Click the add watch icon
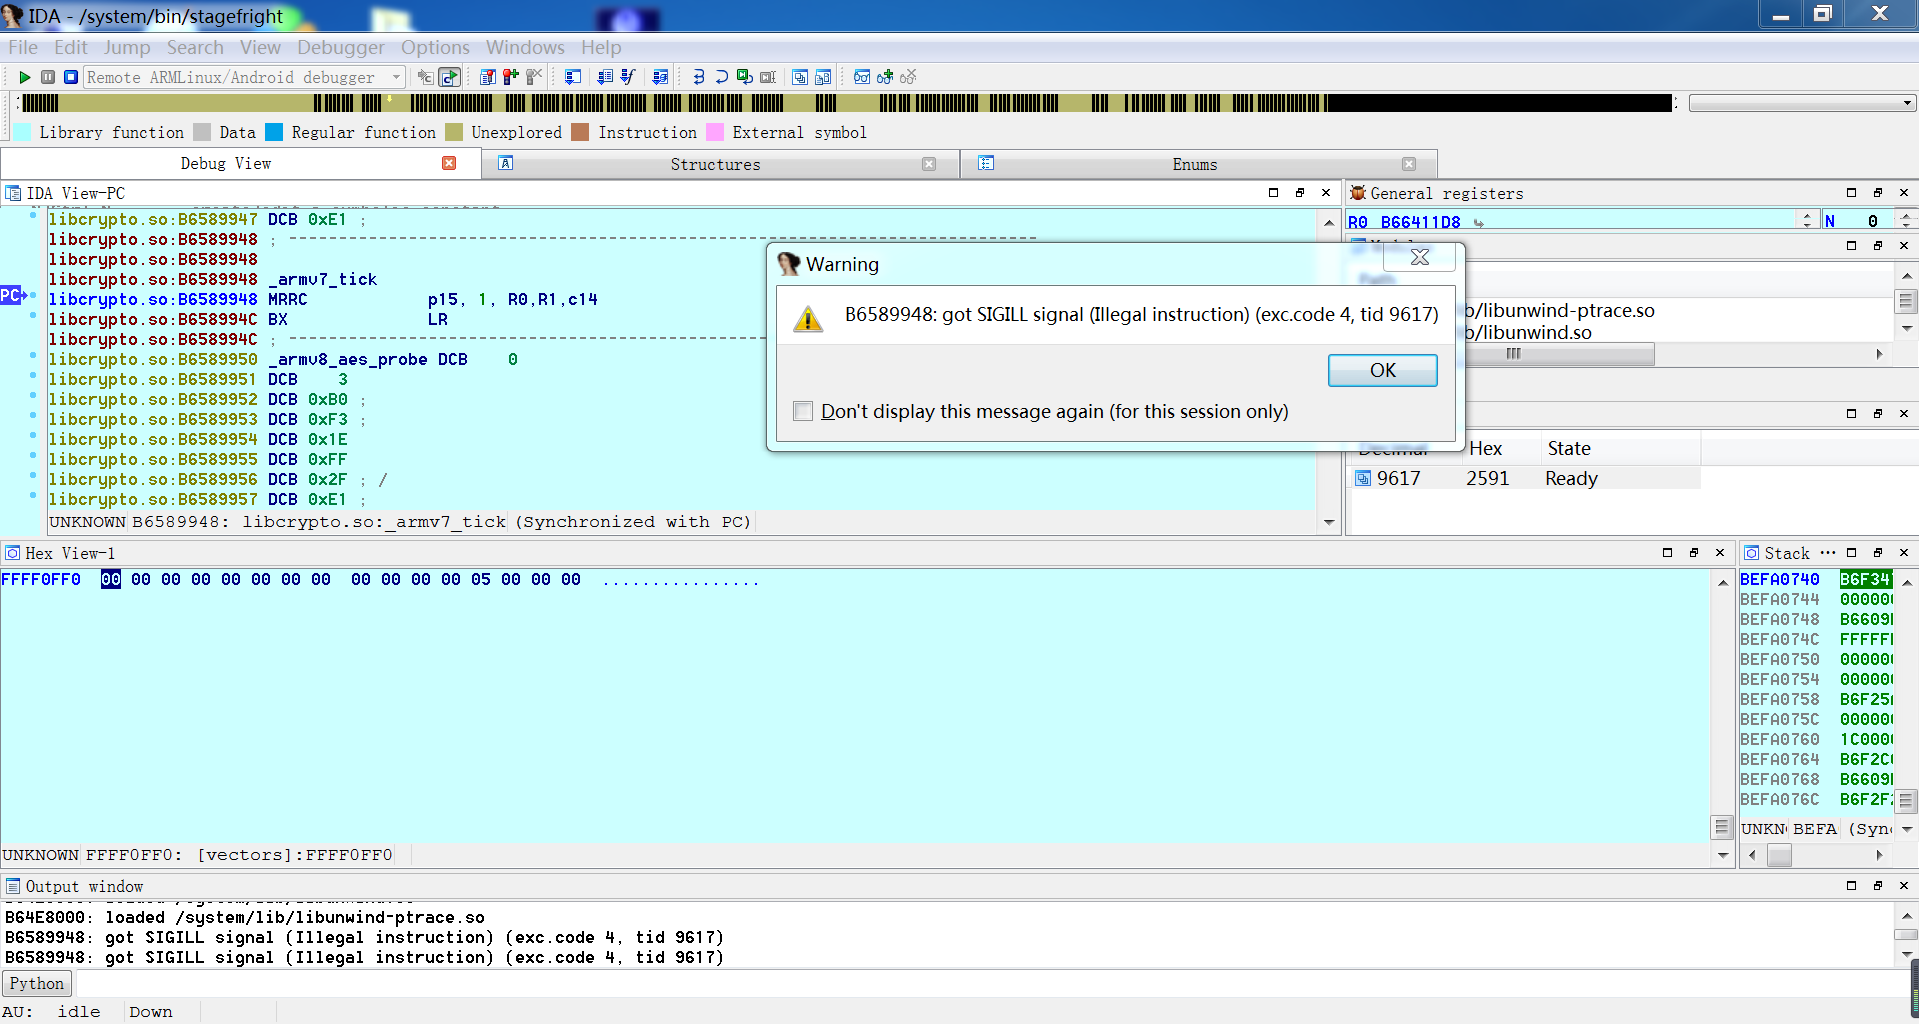Screen dimensions: 1919x1024 (885, 77)
